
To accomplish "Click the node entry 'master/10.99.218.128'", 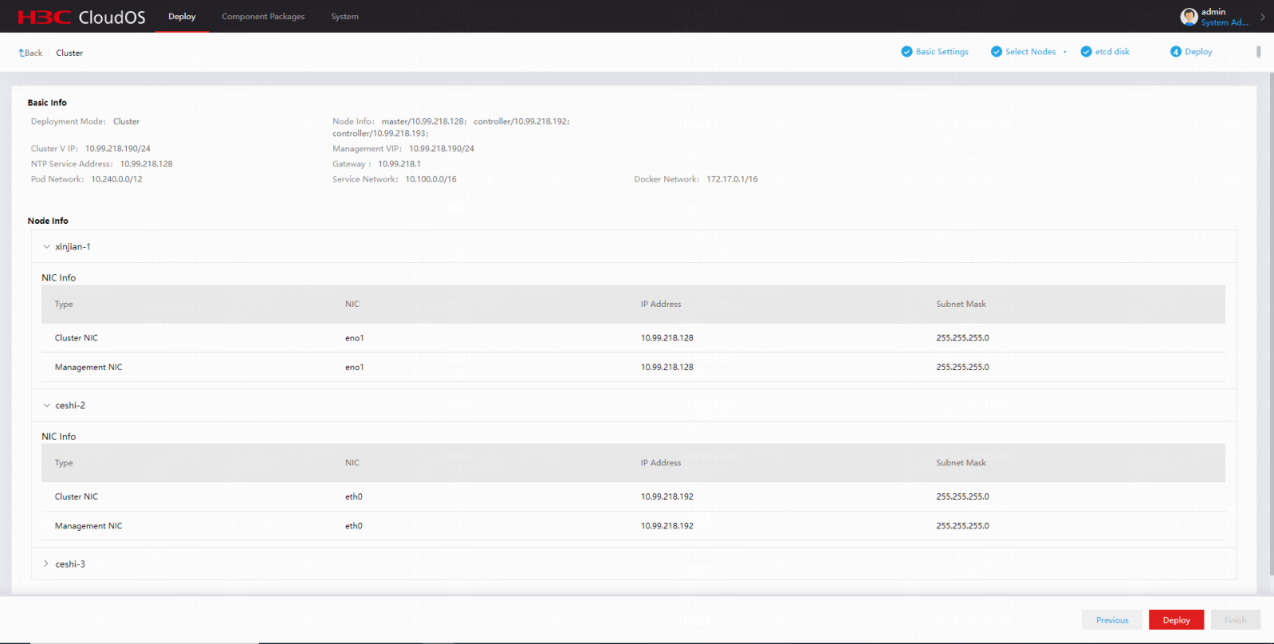I will (x=424, y=122).
